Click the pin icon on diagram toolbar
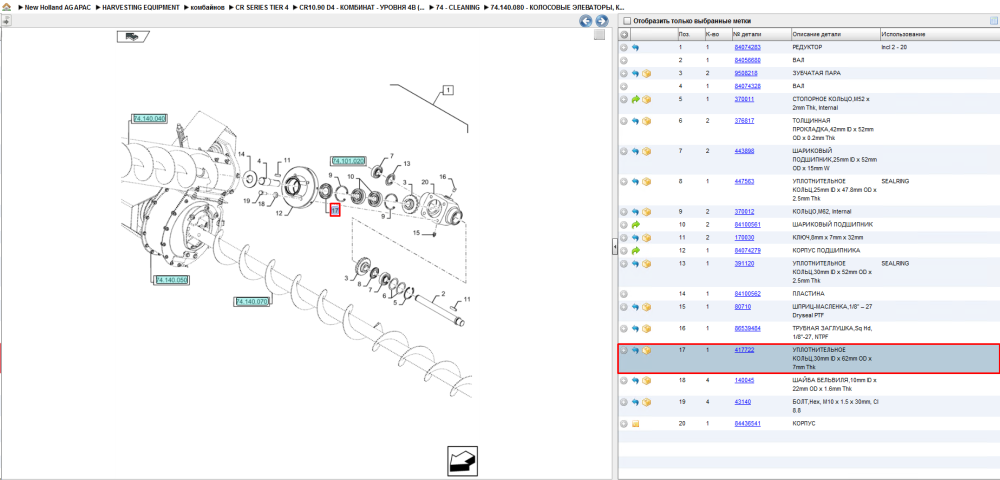The height and width of the screenshot is (480, 1000). [x=6, y=20]
